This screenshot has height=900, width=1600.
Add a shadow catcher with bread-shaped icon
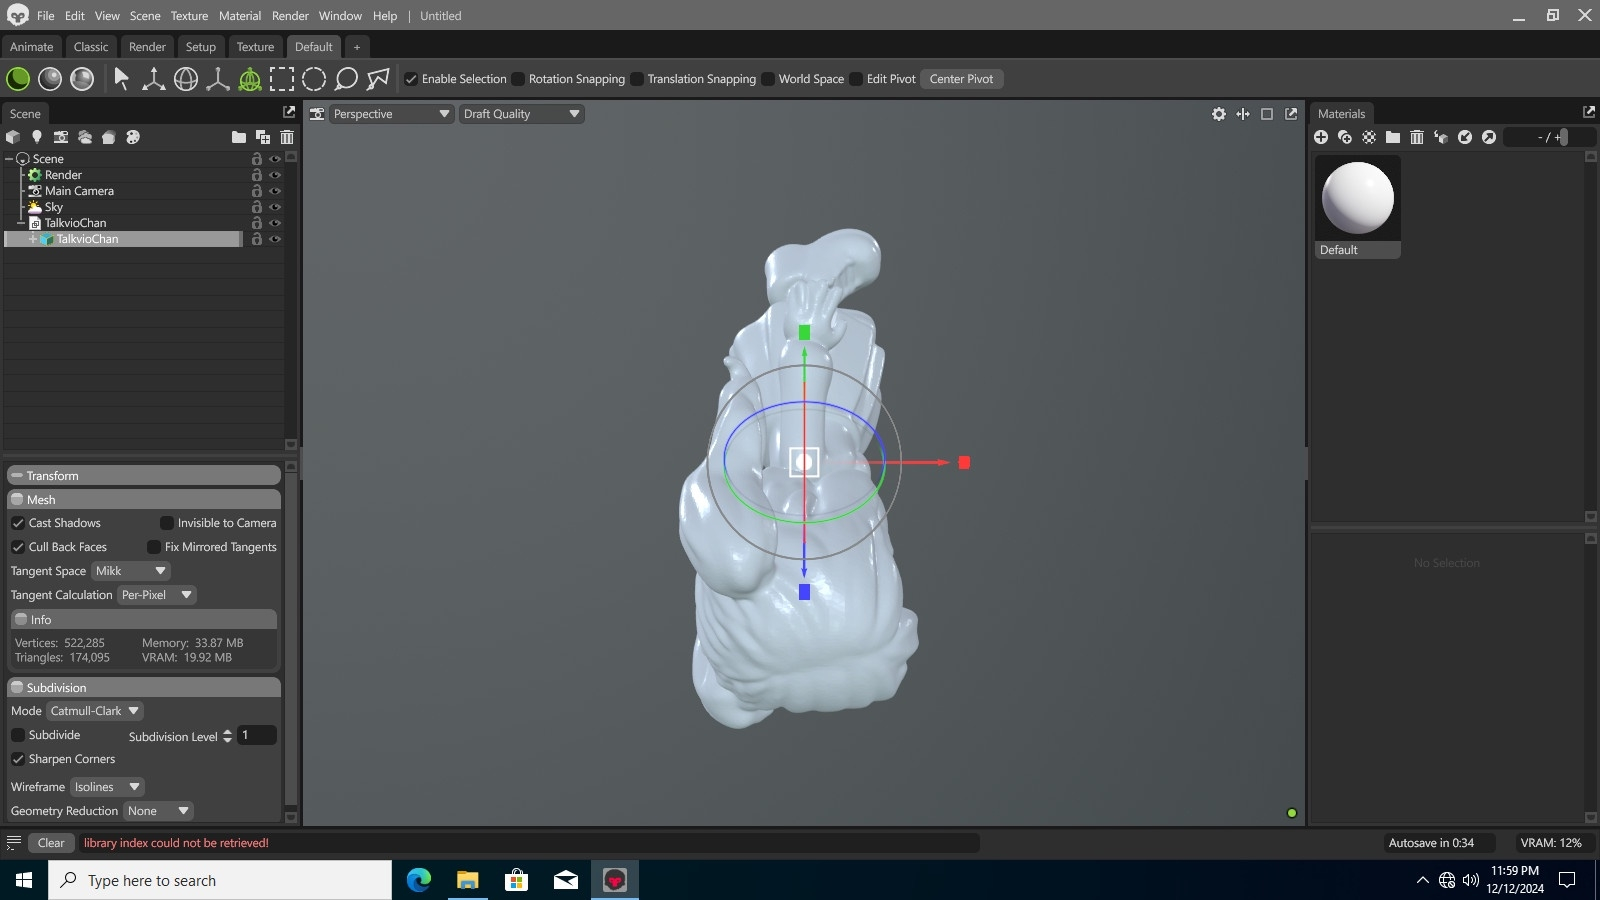[109, 137]
